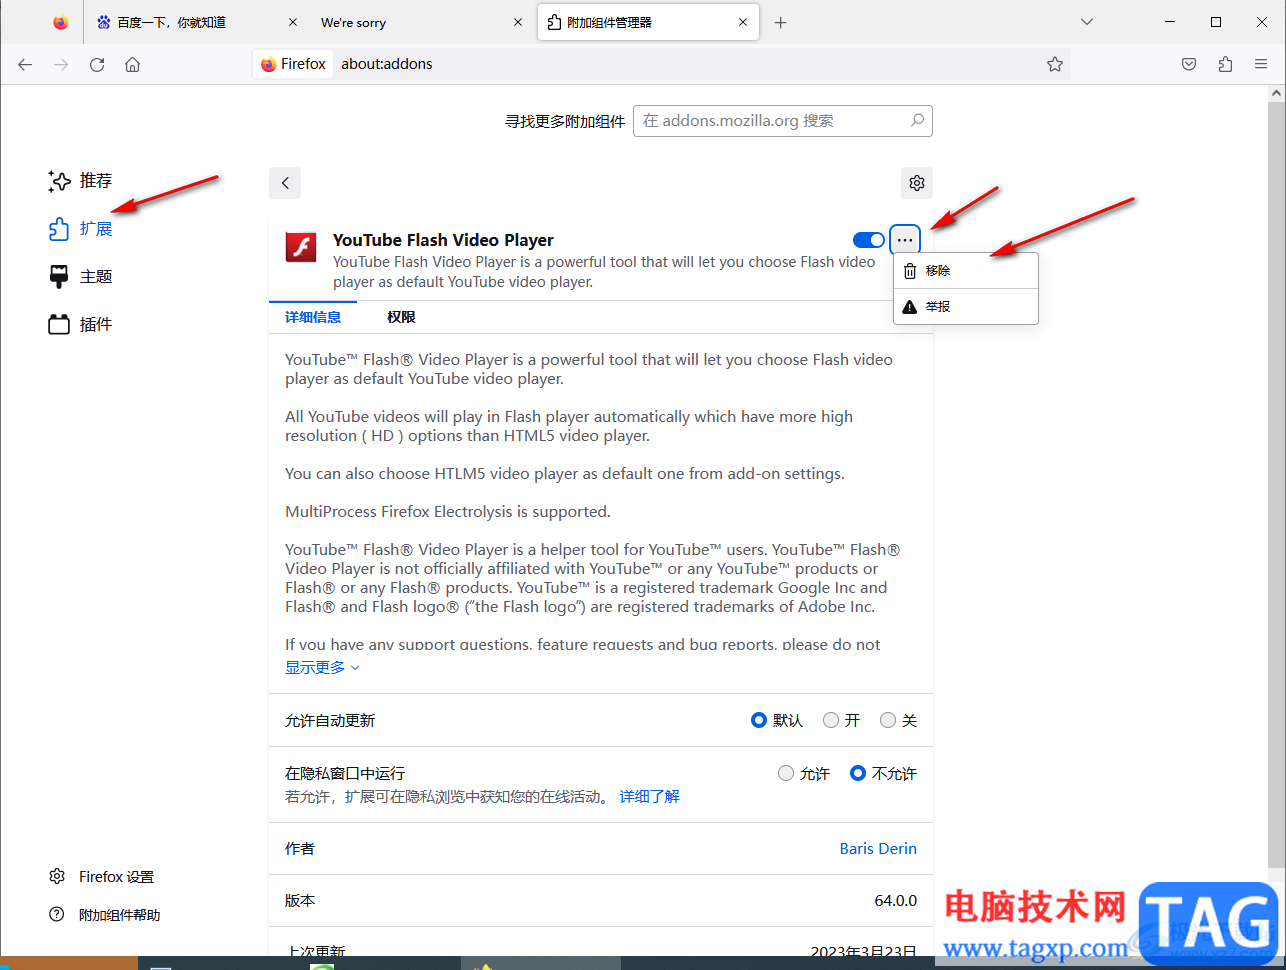Image resolution: width=1286 pixels, height=970 pixels.
Task: Open the Learn more (详细了解) link
Action: pyautogui.click(x=650, y=797)
